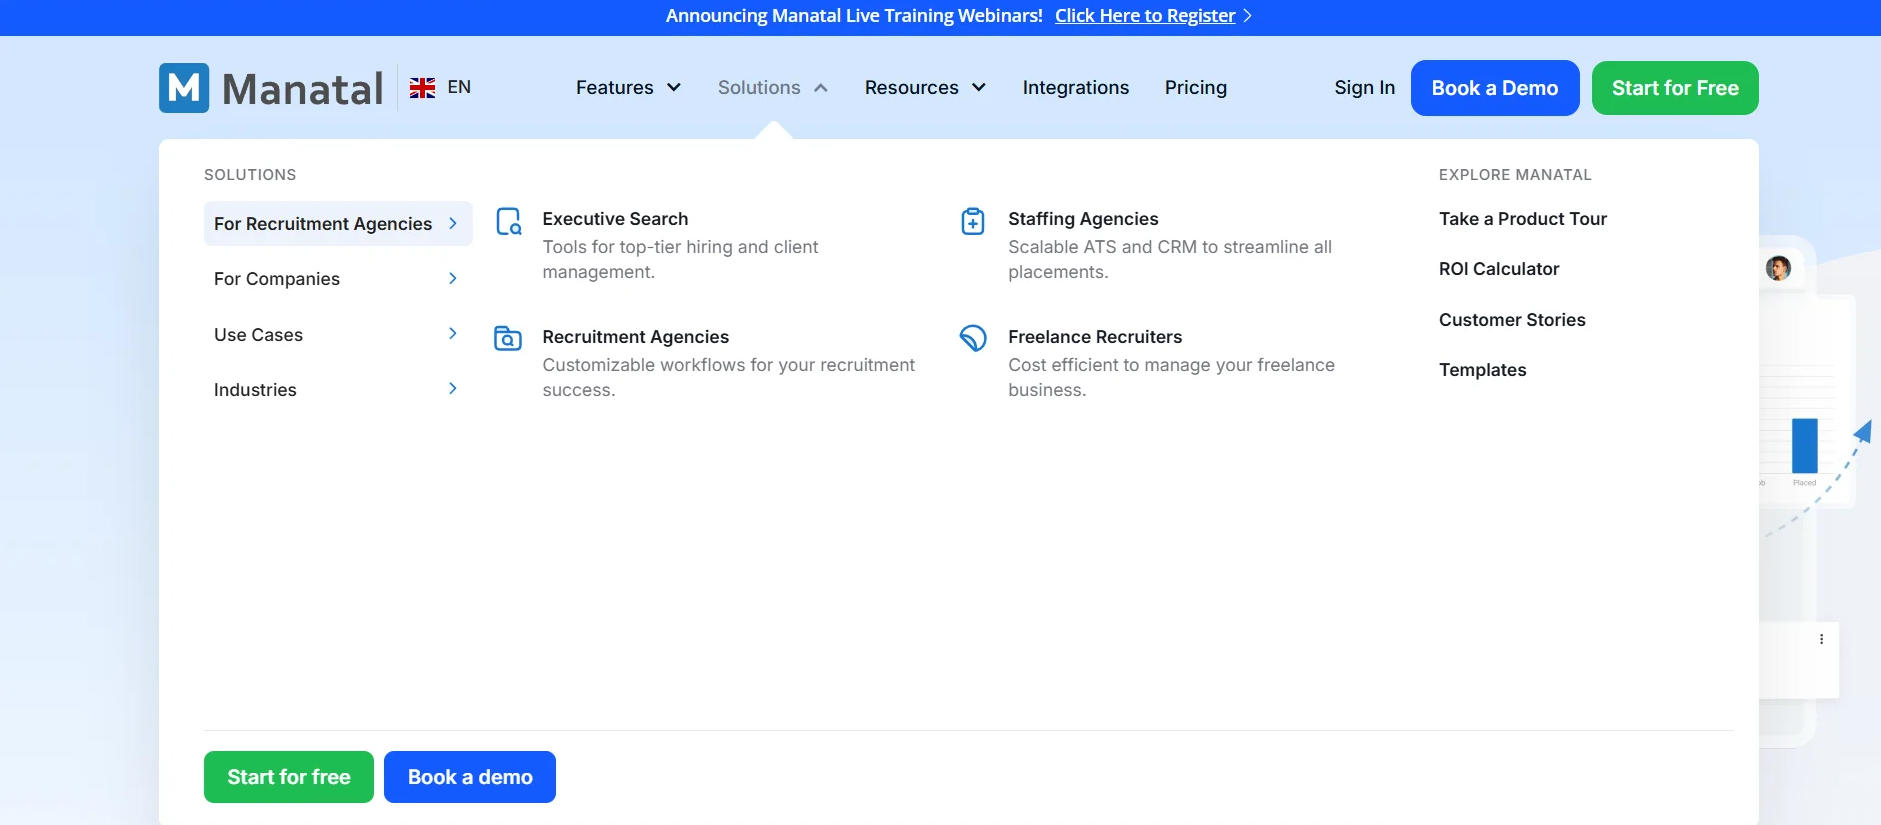Click Start for Free header button
The image size is (1881, 825).
(x=1675, y=88)
